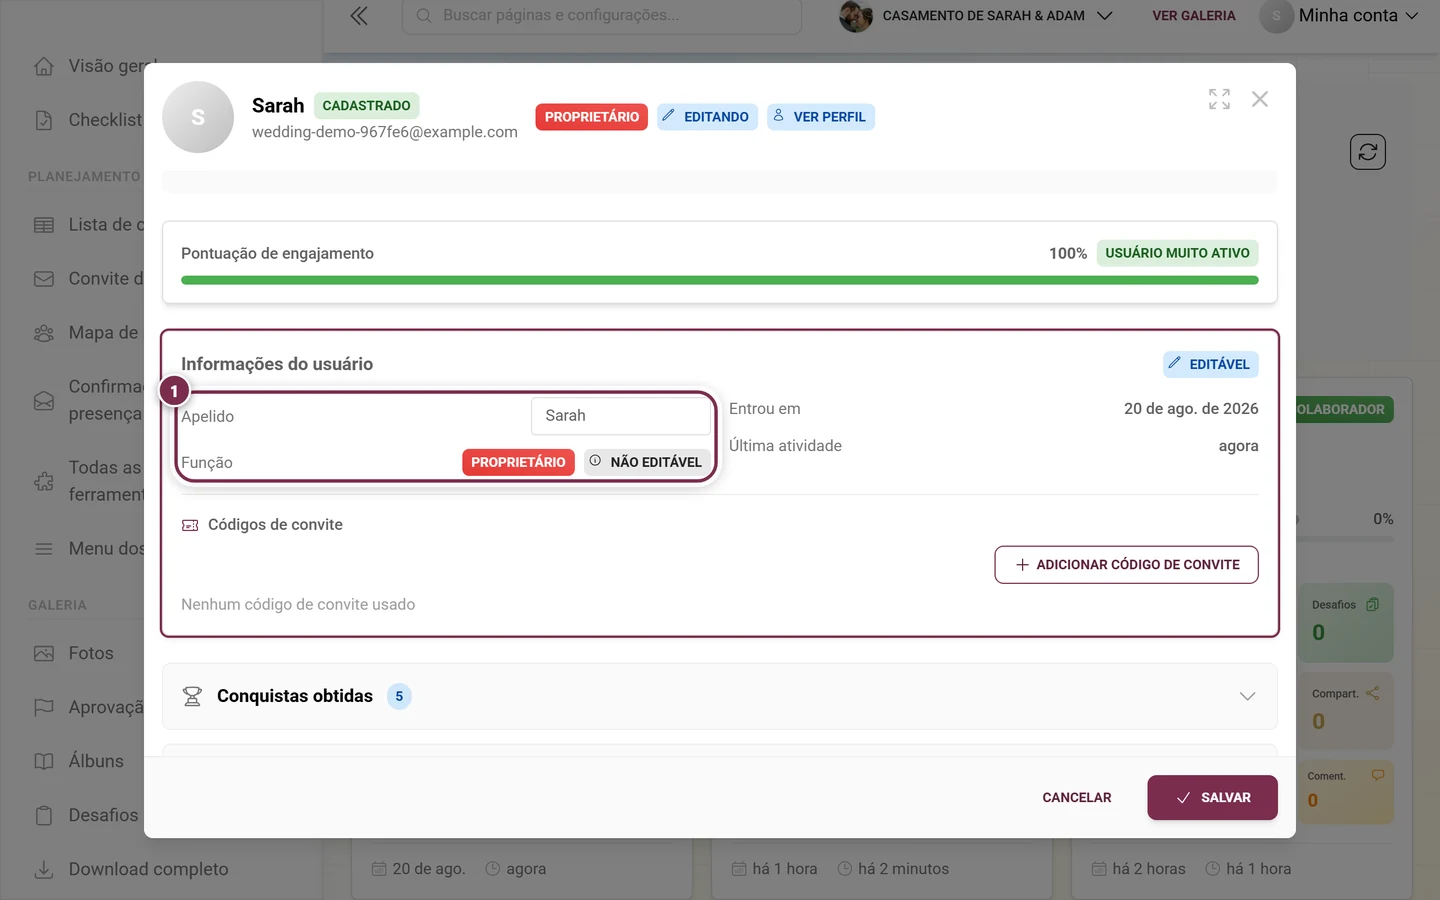Click Sarah's avatar in the dialog
This screenshot has height=900, width=1440.
(x=198, y=117)
